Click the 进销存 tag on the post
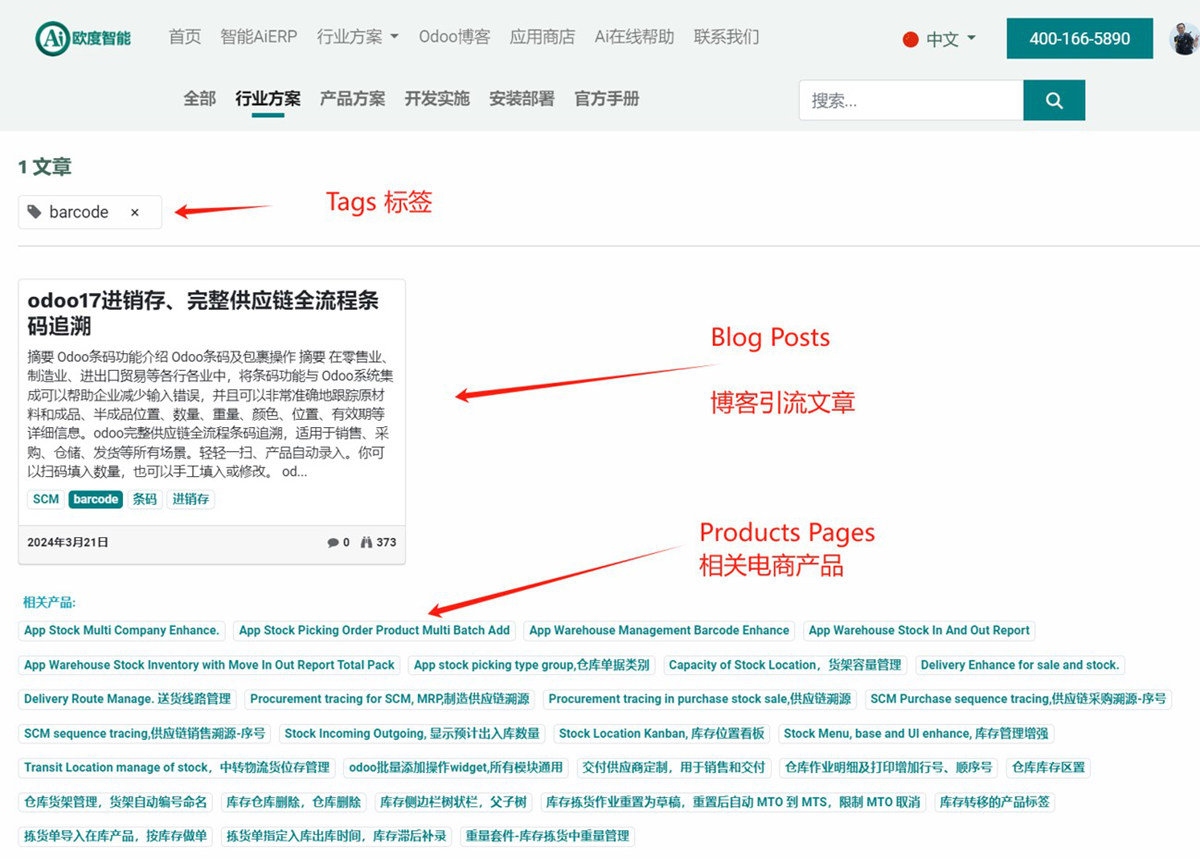The image size is (1200, 859). pos(191,499)
